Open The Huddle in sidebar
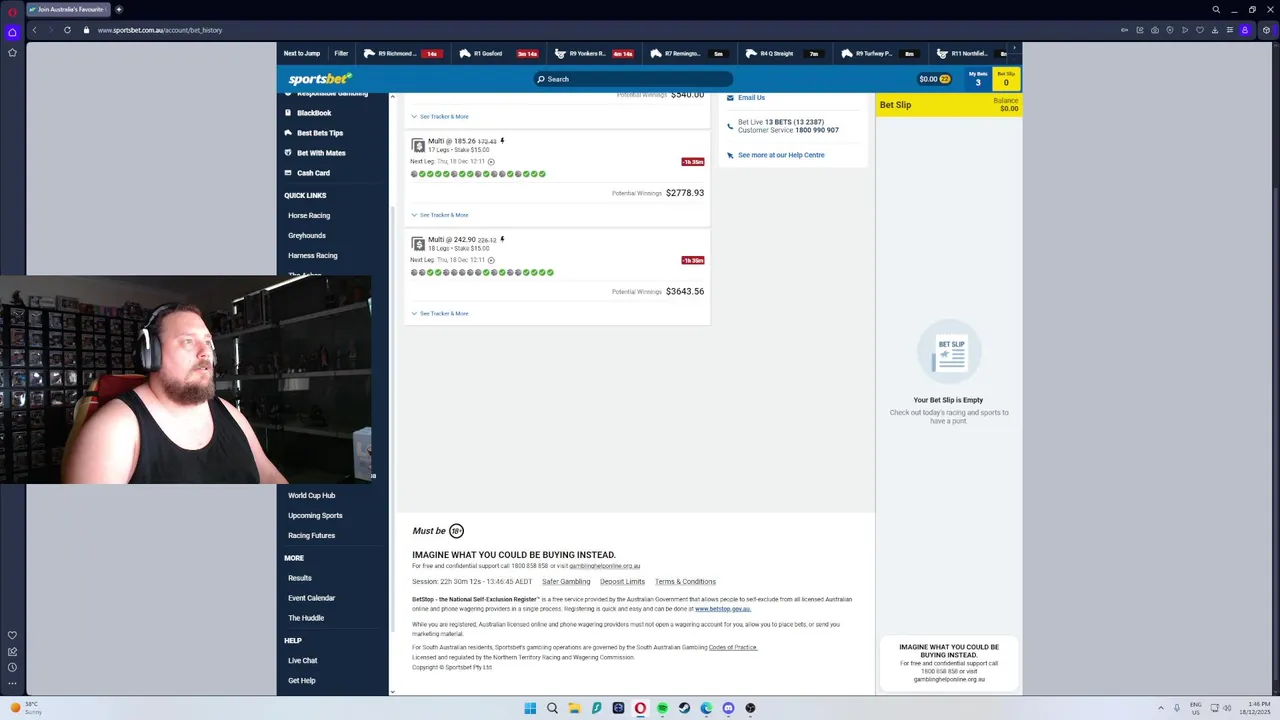The image size is (1280, 720). coord(306,618)
